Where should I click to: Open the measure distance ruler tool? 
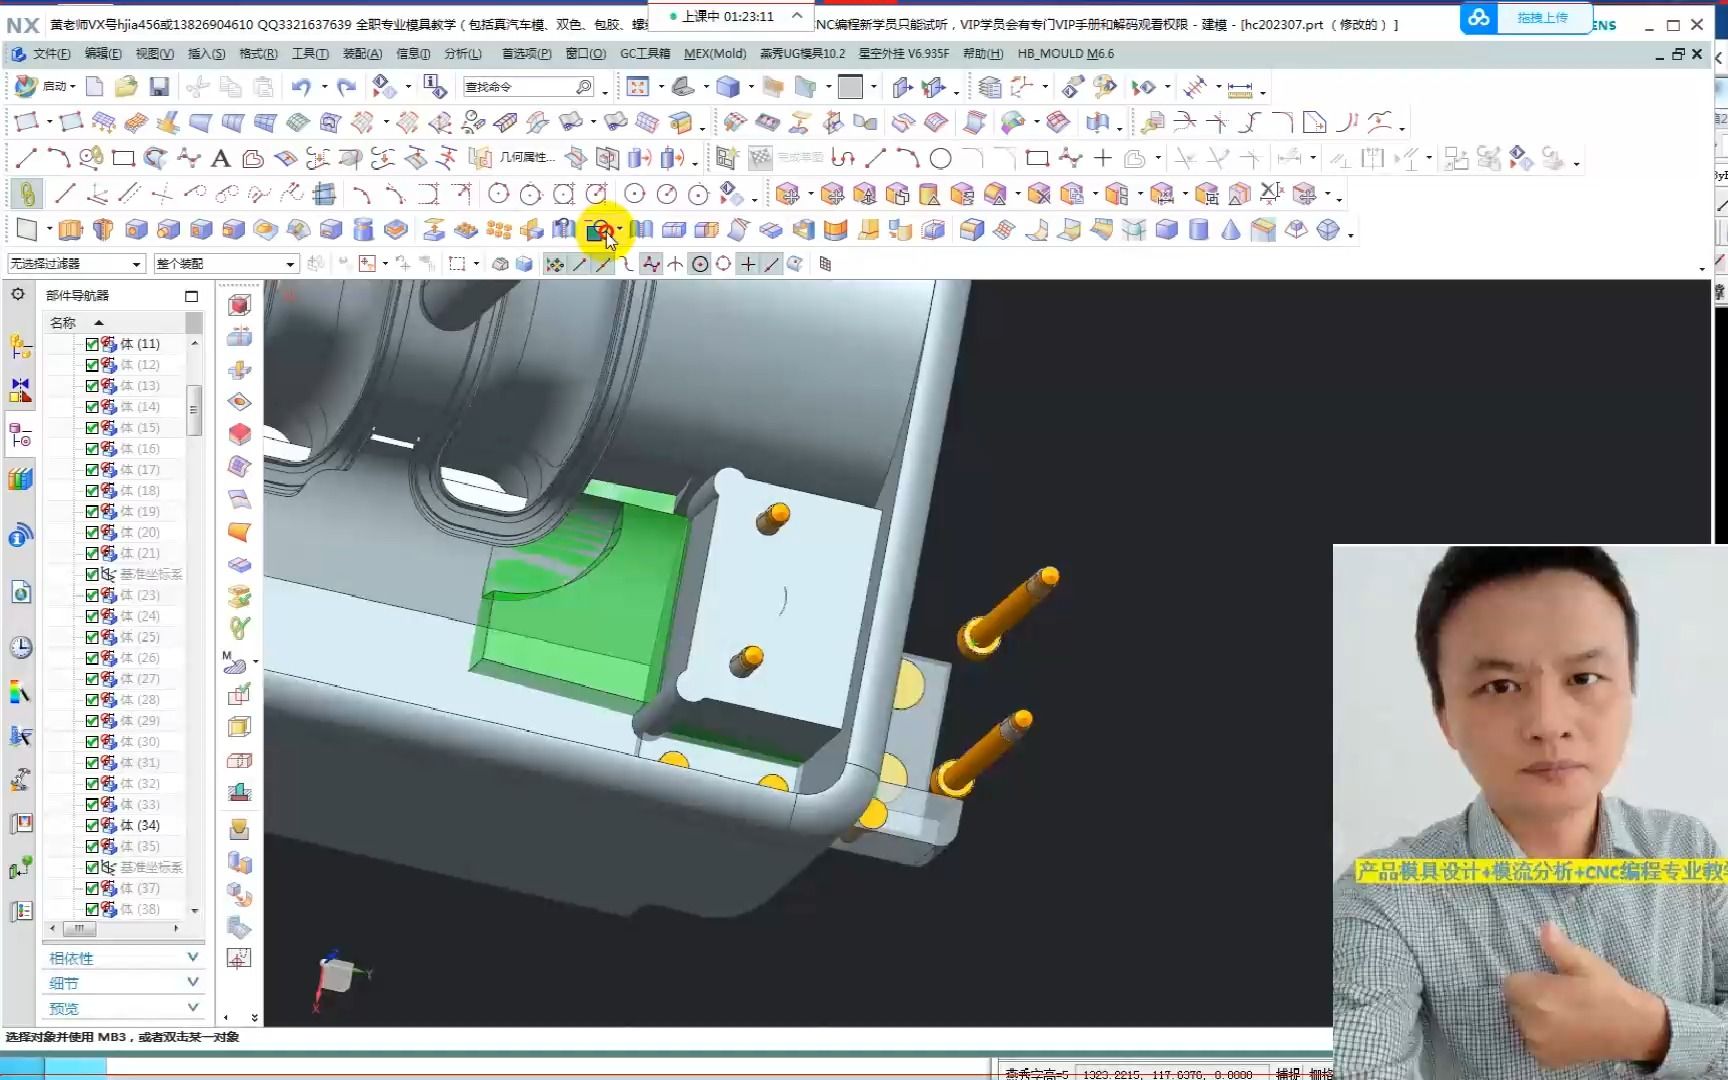[x=1240, y=89]
